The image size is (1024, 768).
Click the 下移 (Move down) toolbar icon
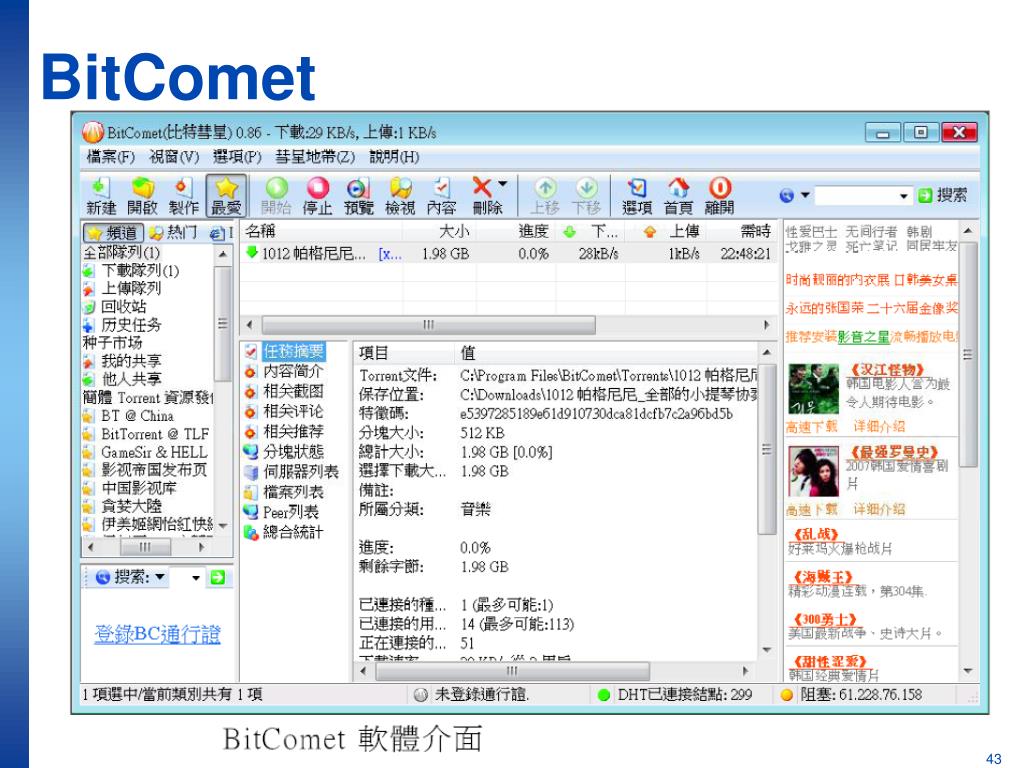[x=586, y=196]
